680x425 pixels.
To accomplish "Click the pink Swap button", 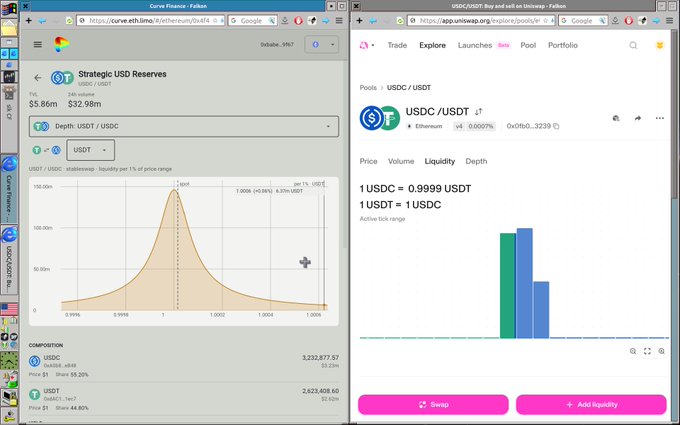I will (433, 405).
